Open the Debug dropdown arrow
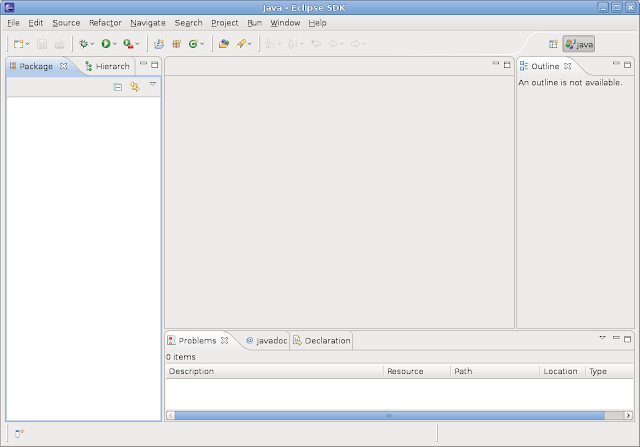Screen dimensions: 640x447 coord(92,44)
